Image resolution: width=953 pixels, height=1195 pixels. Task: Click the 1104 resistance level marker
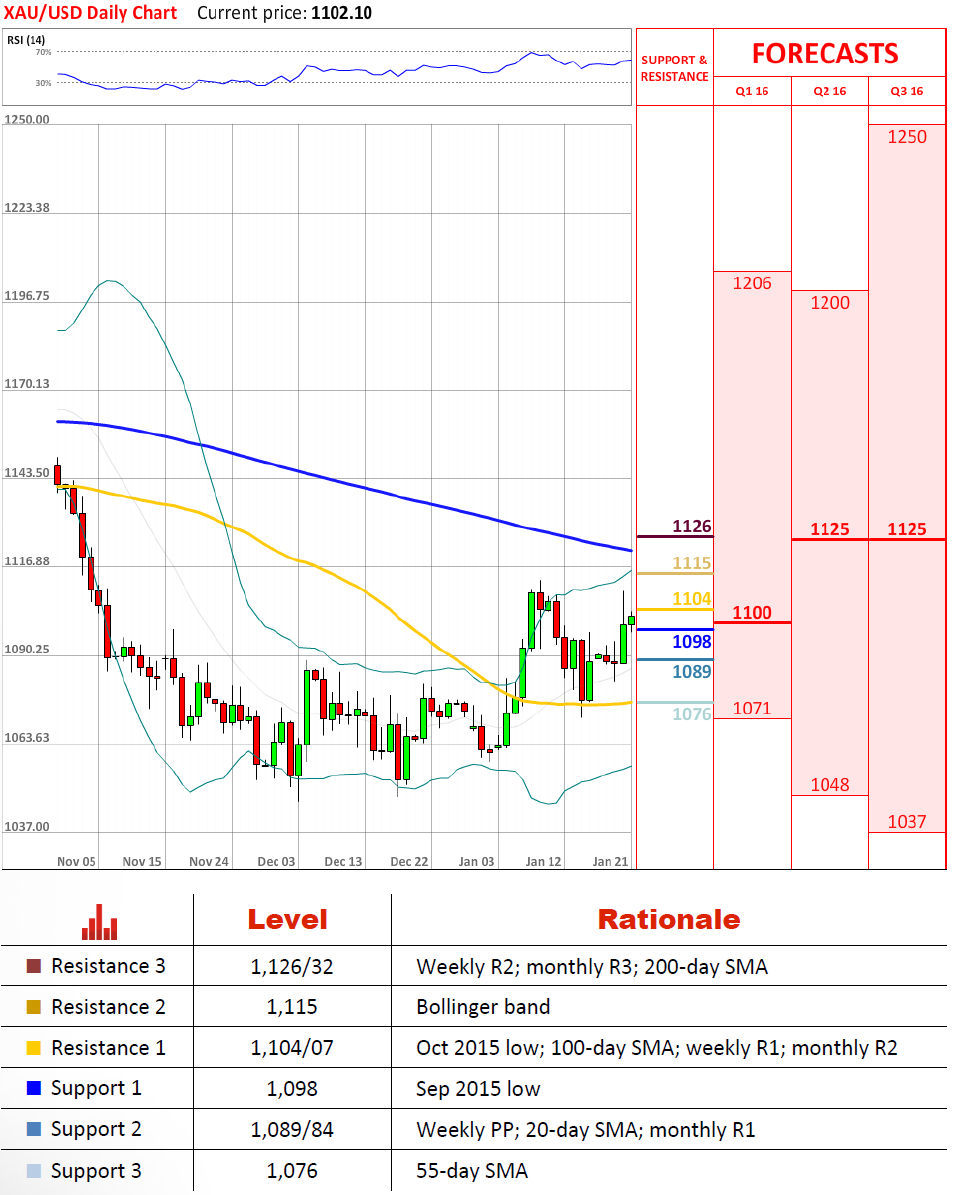(691, 598)
